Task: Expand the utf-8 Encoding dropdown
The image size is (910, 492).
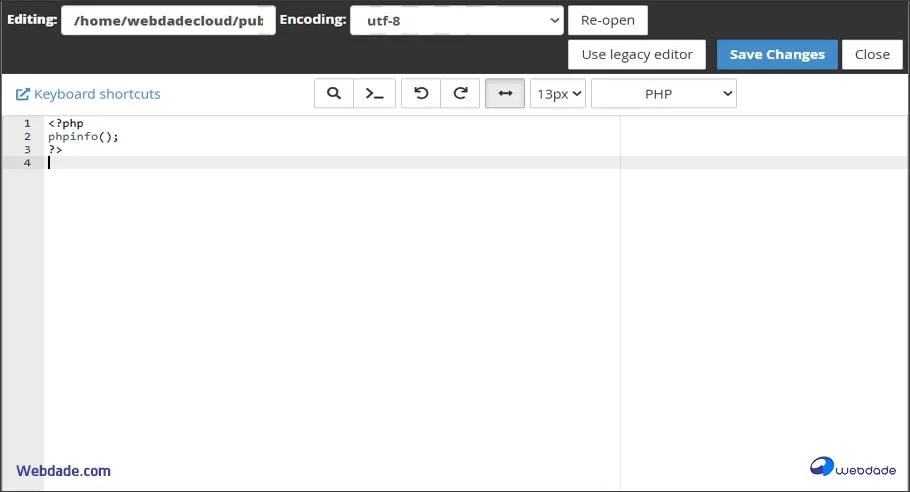Action: [457, 20]
